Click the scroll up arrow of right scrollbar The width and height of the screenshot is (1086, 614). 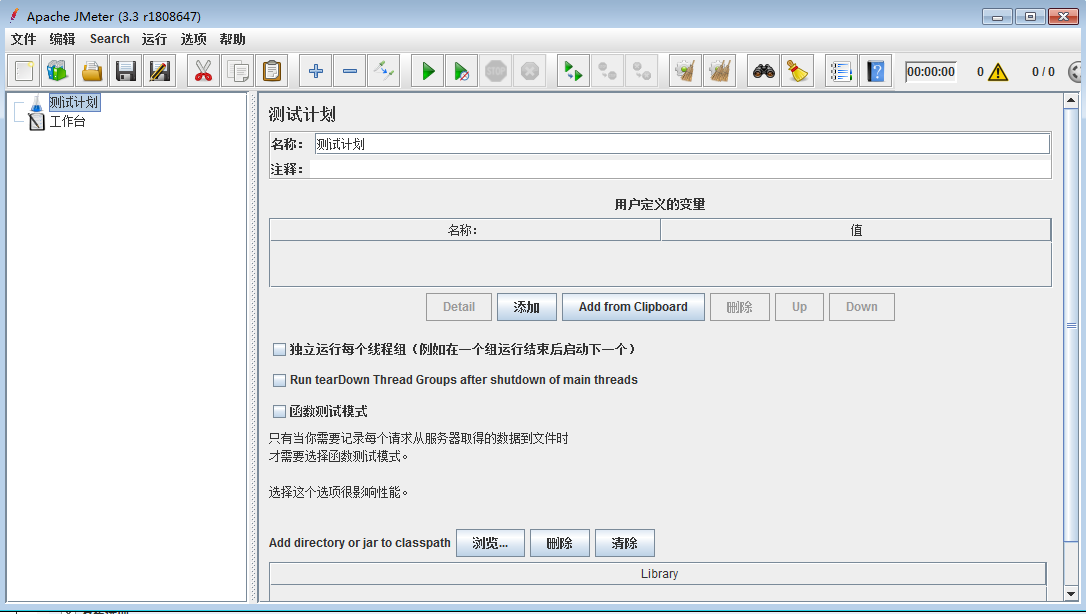(x=1071, y=100)
